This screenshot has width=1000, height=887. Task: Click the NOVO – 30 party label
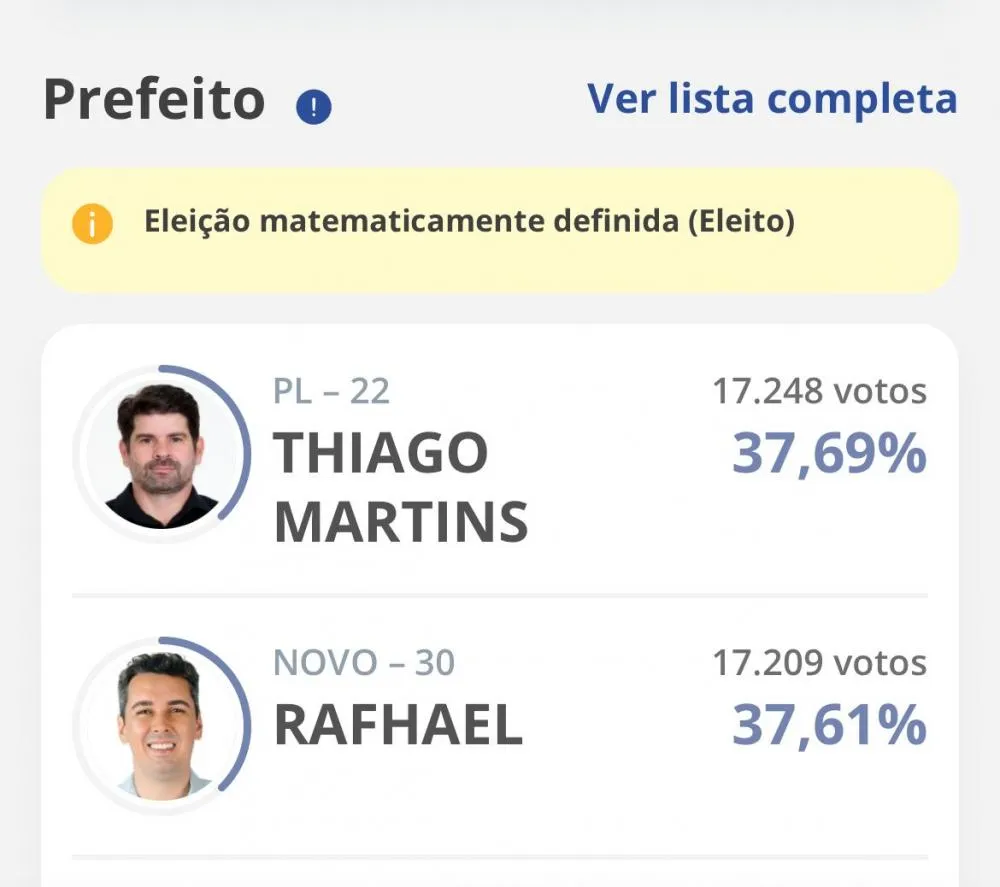tap(364, 663)
